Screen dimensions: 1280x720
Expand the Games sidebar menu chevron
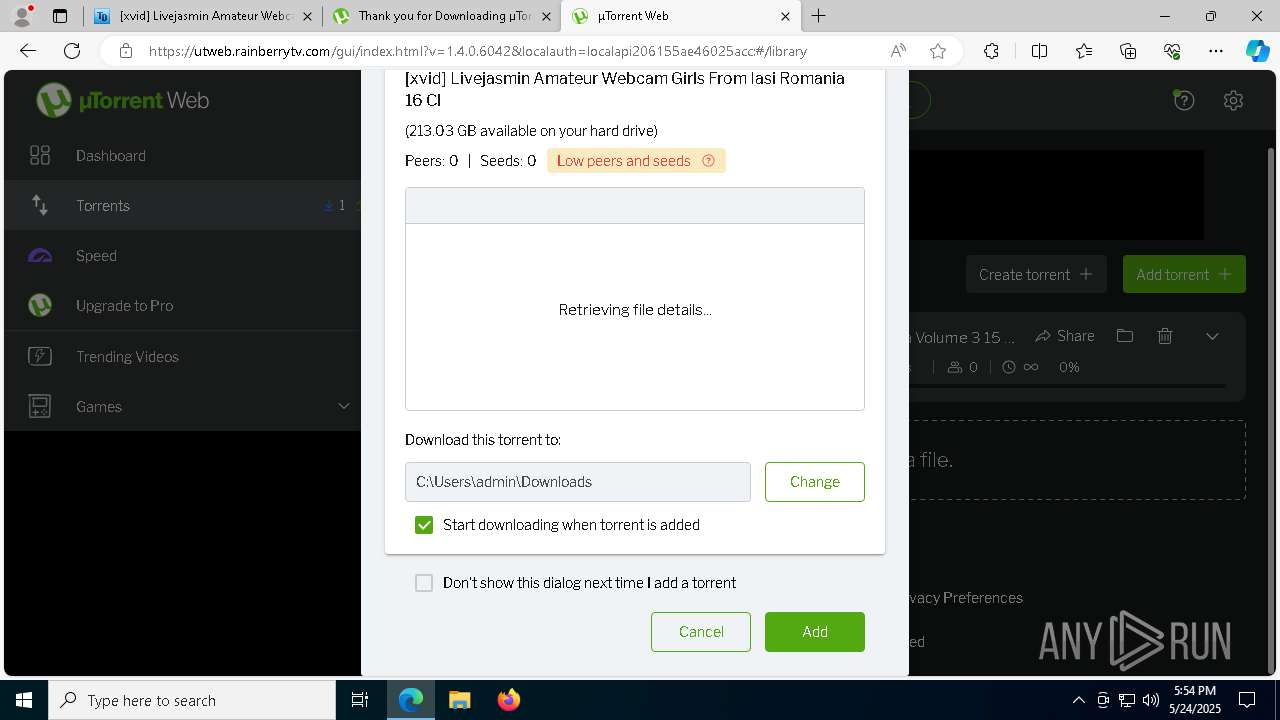coord(344,406)
